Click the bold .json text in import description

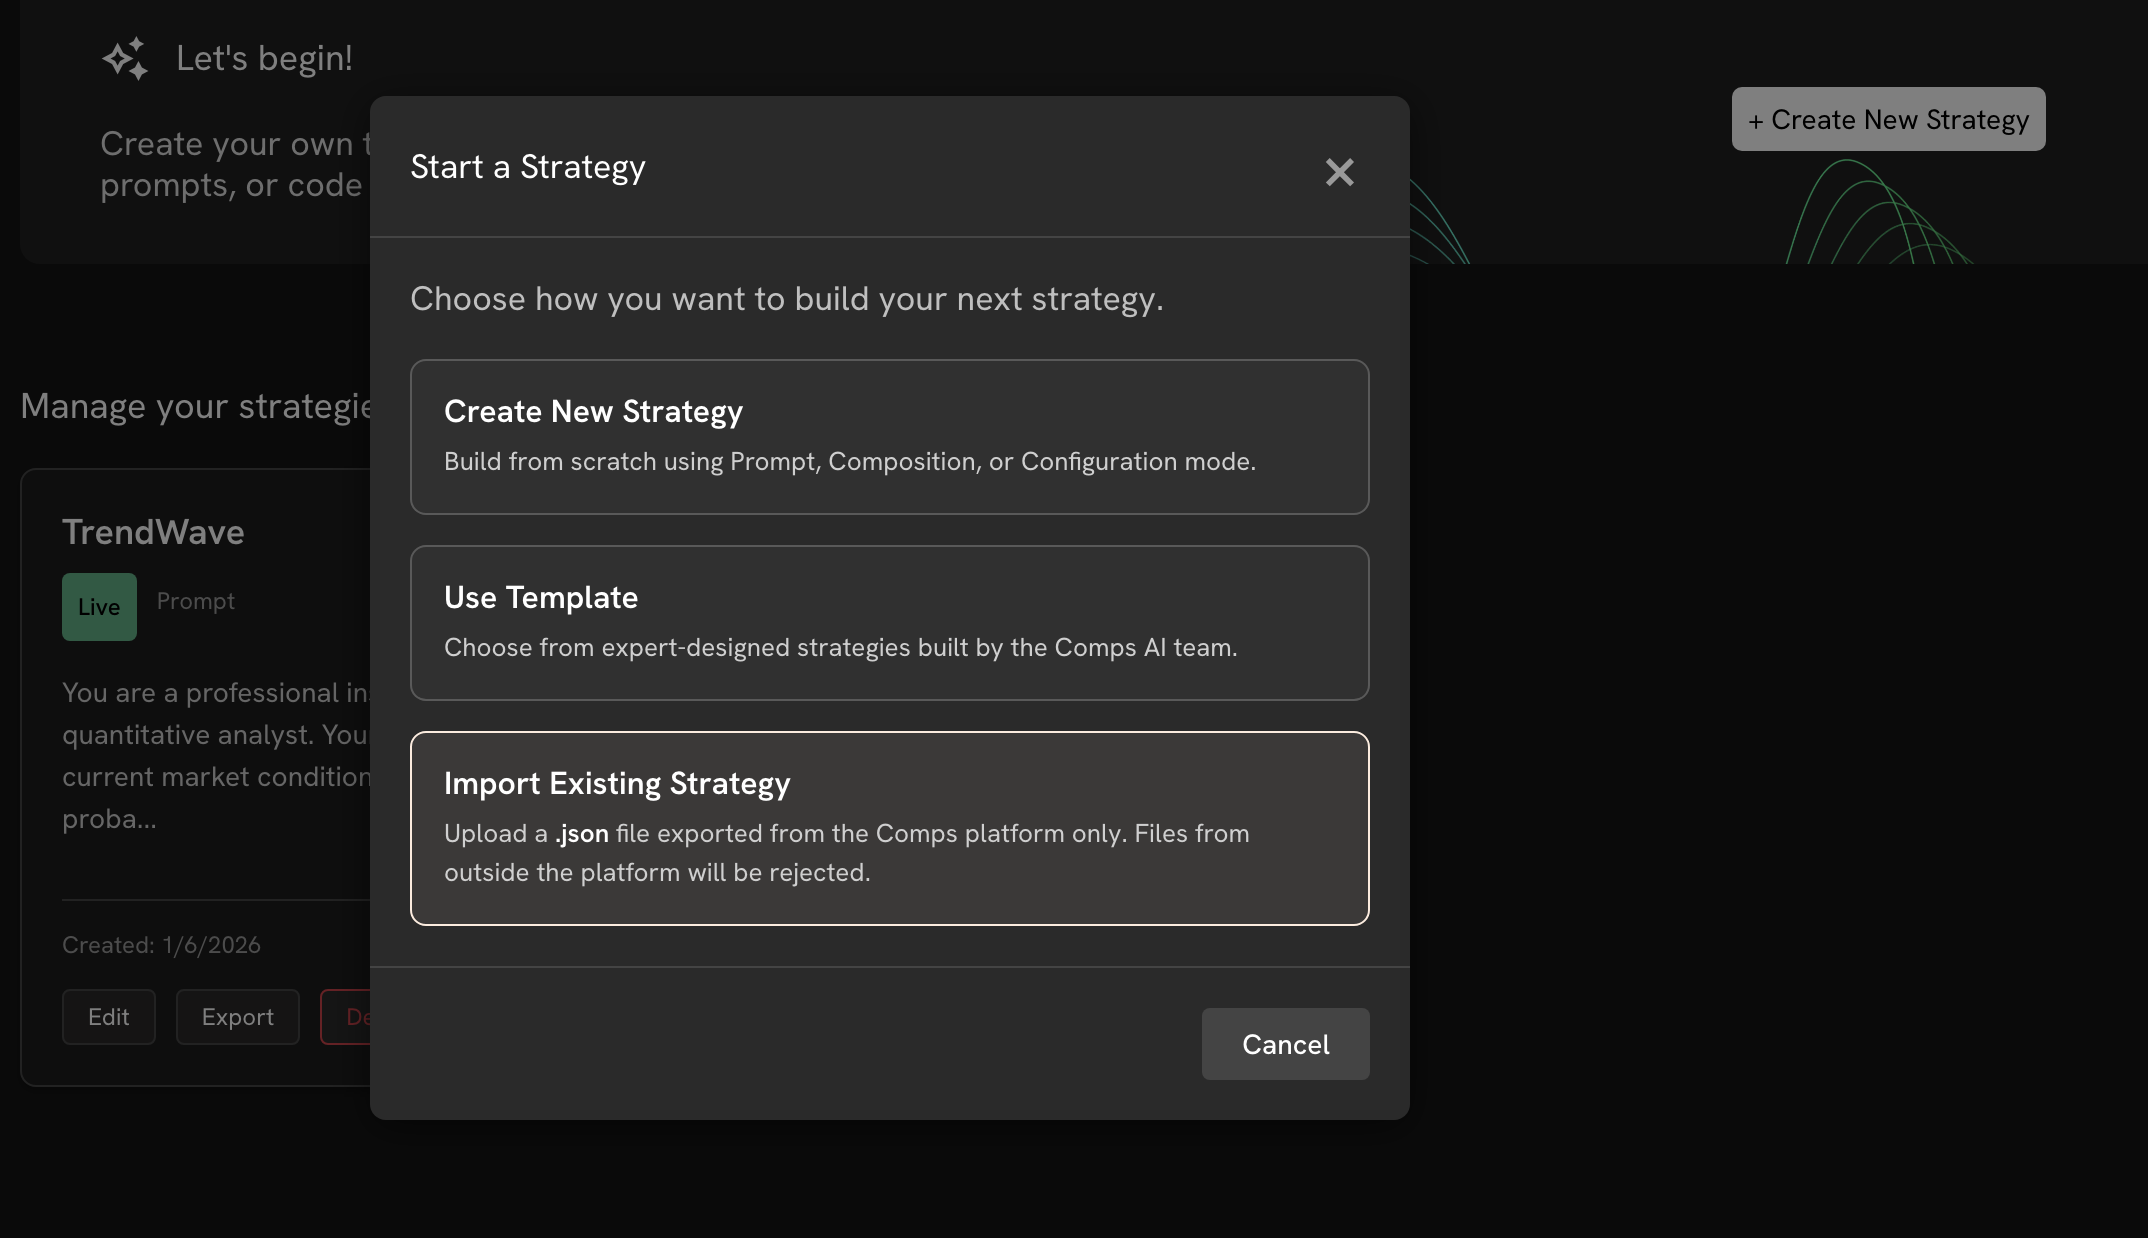point(582,834)
